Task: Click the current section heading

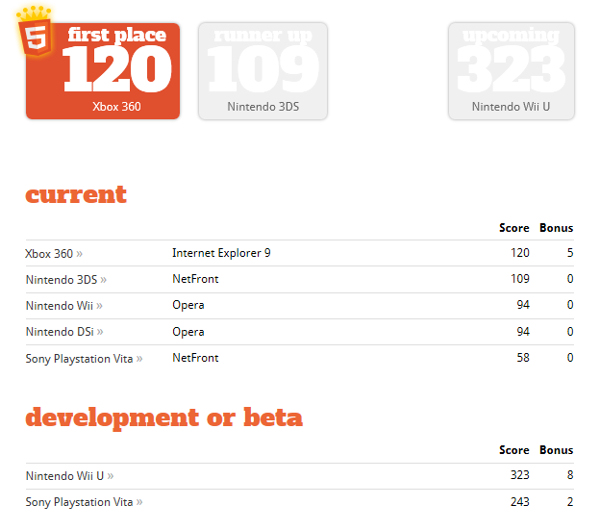Action: [76, 195]
